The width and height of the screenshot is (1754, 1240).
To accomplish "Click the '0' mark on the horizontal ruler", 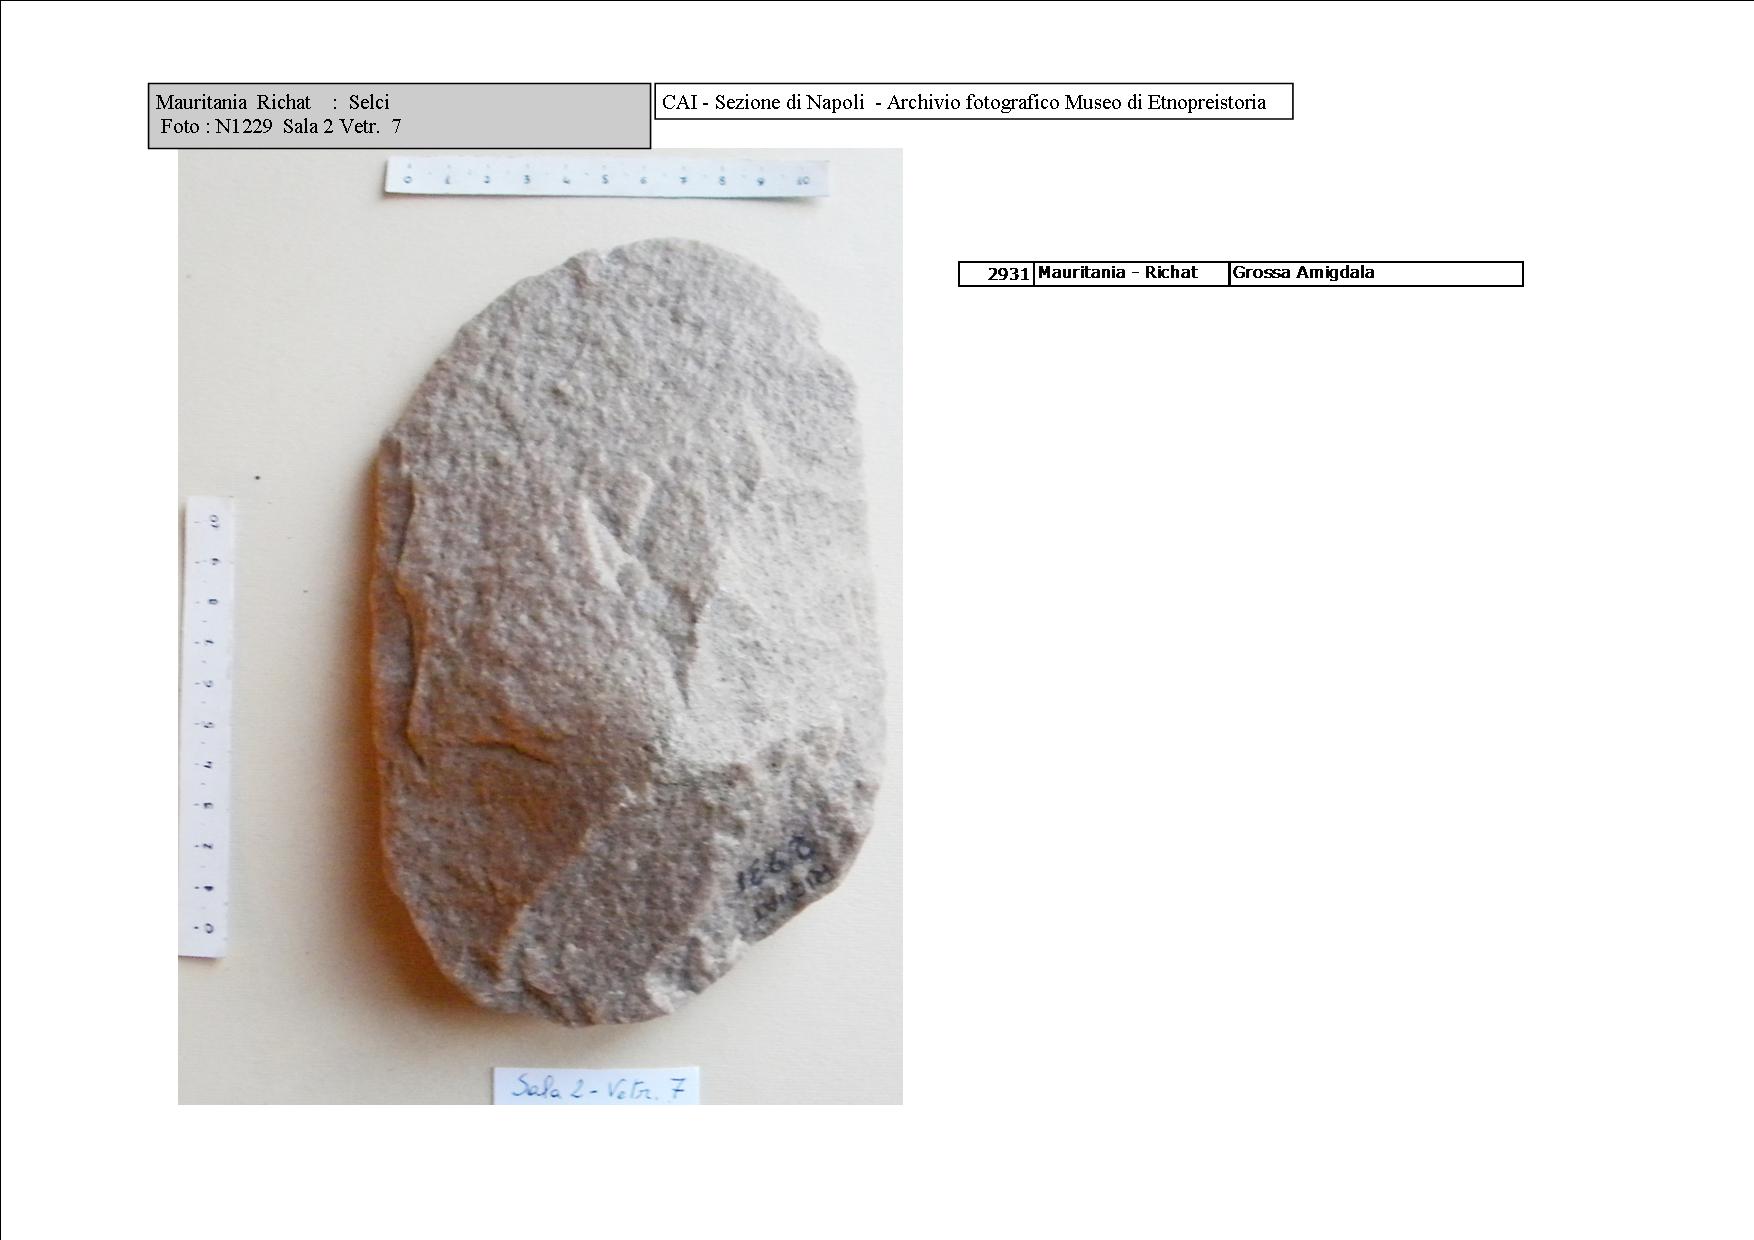I will tap(407, 180).
